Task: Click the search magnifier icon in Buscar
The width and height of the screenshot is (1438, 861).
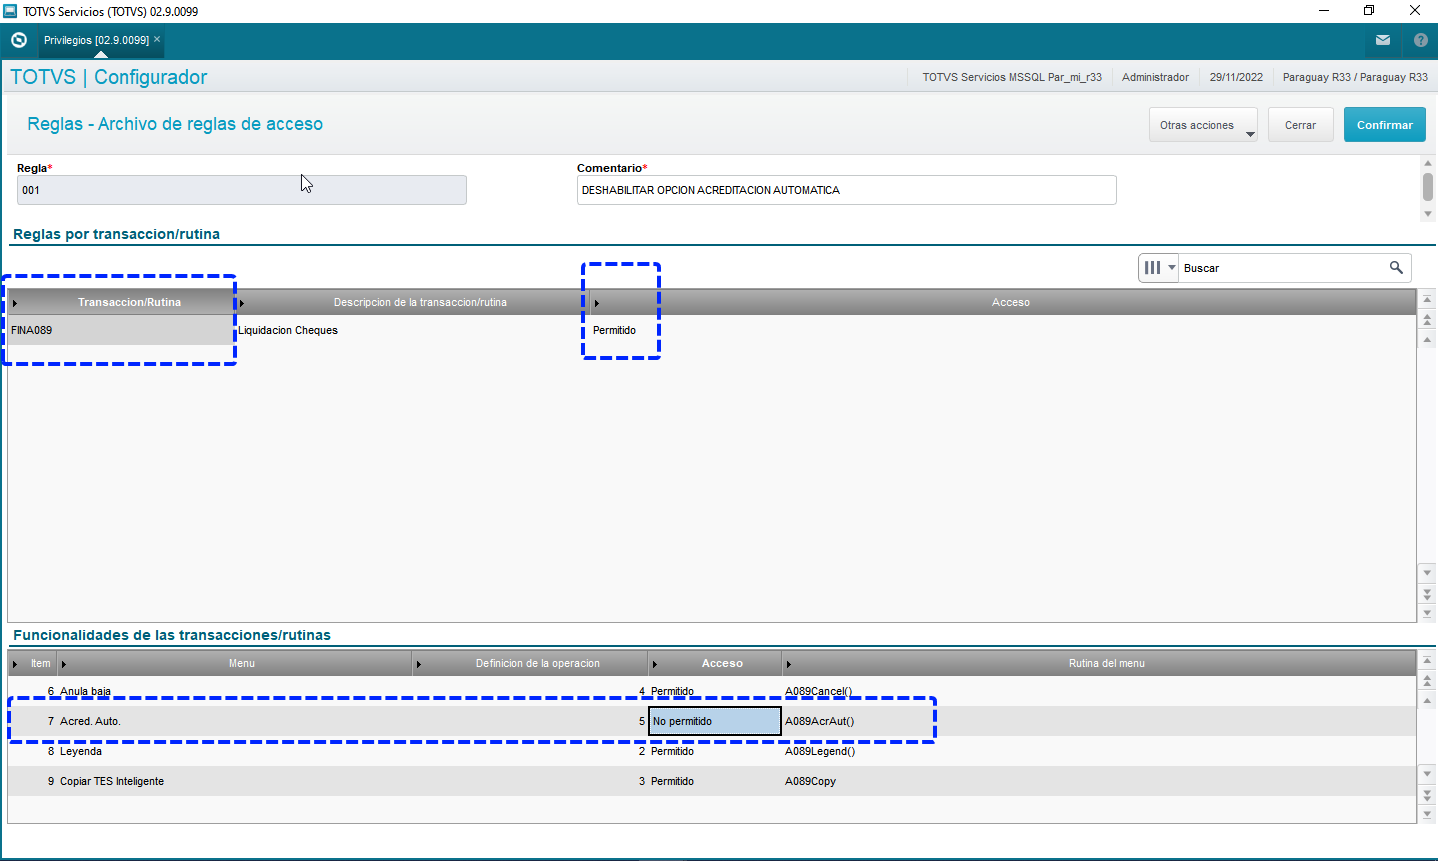Action: click(x=1396, y=268)
